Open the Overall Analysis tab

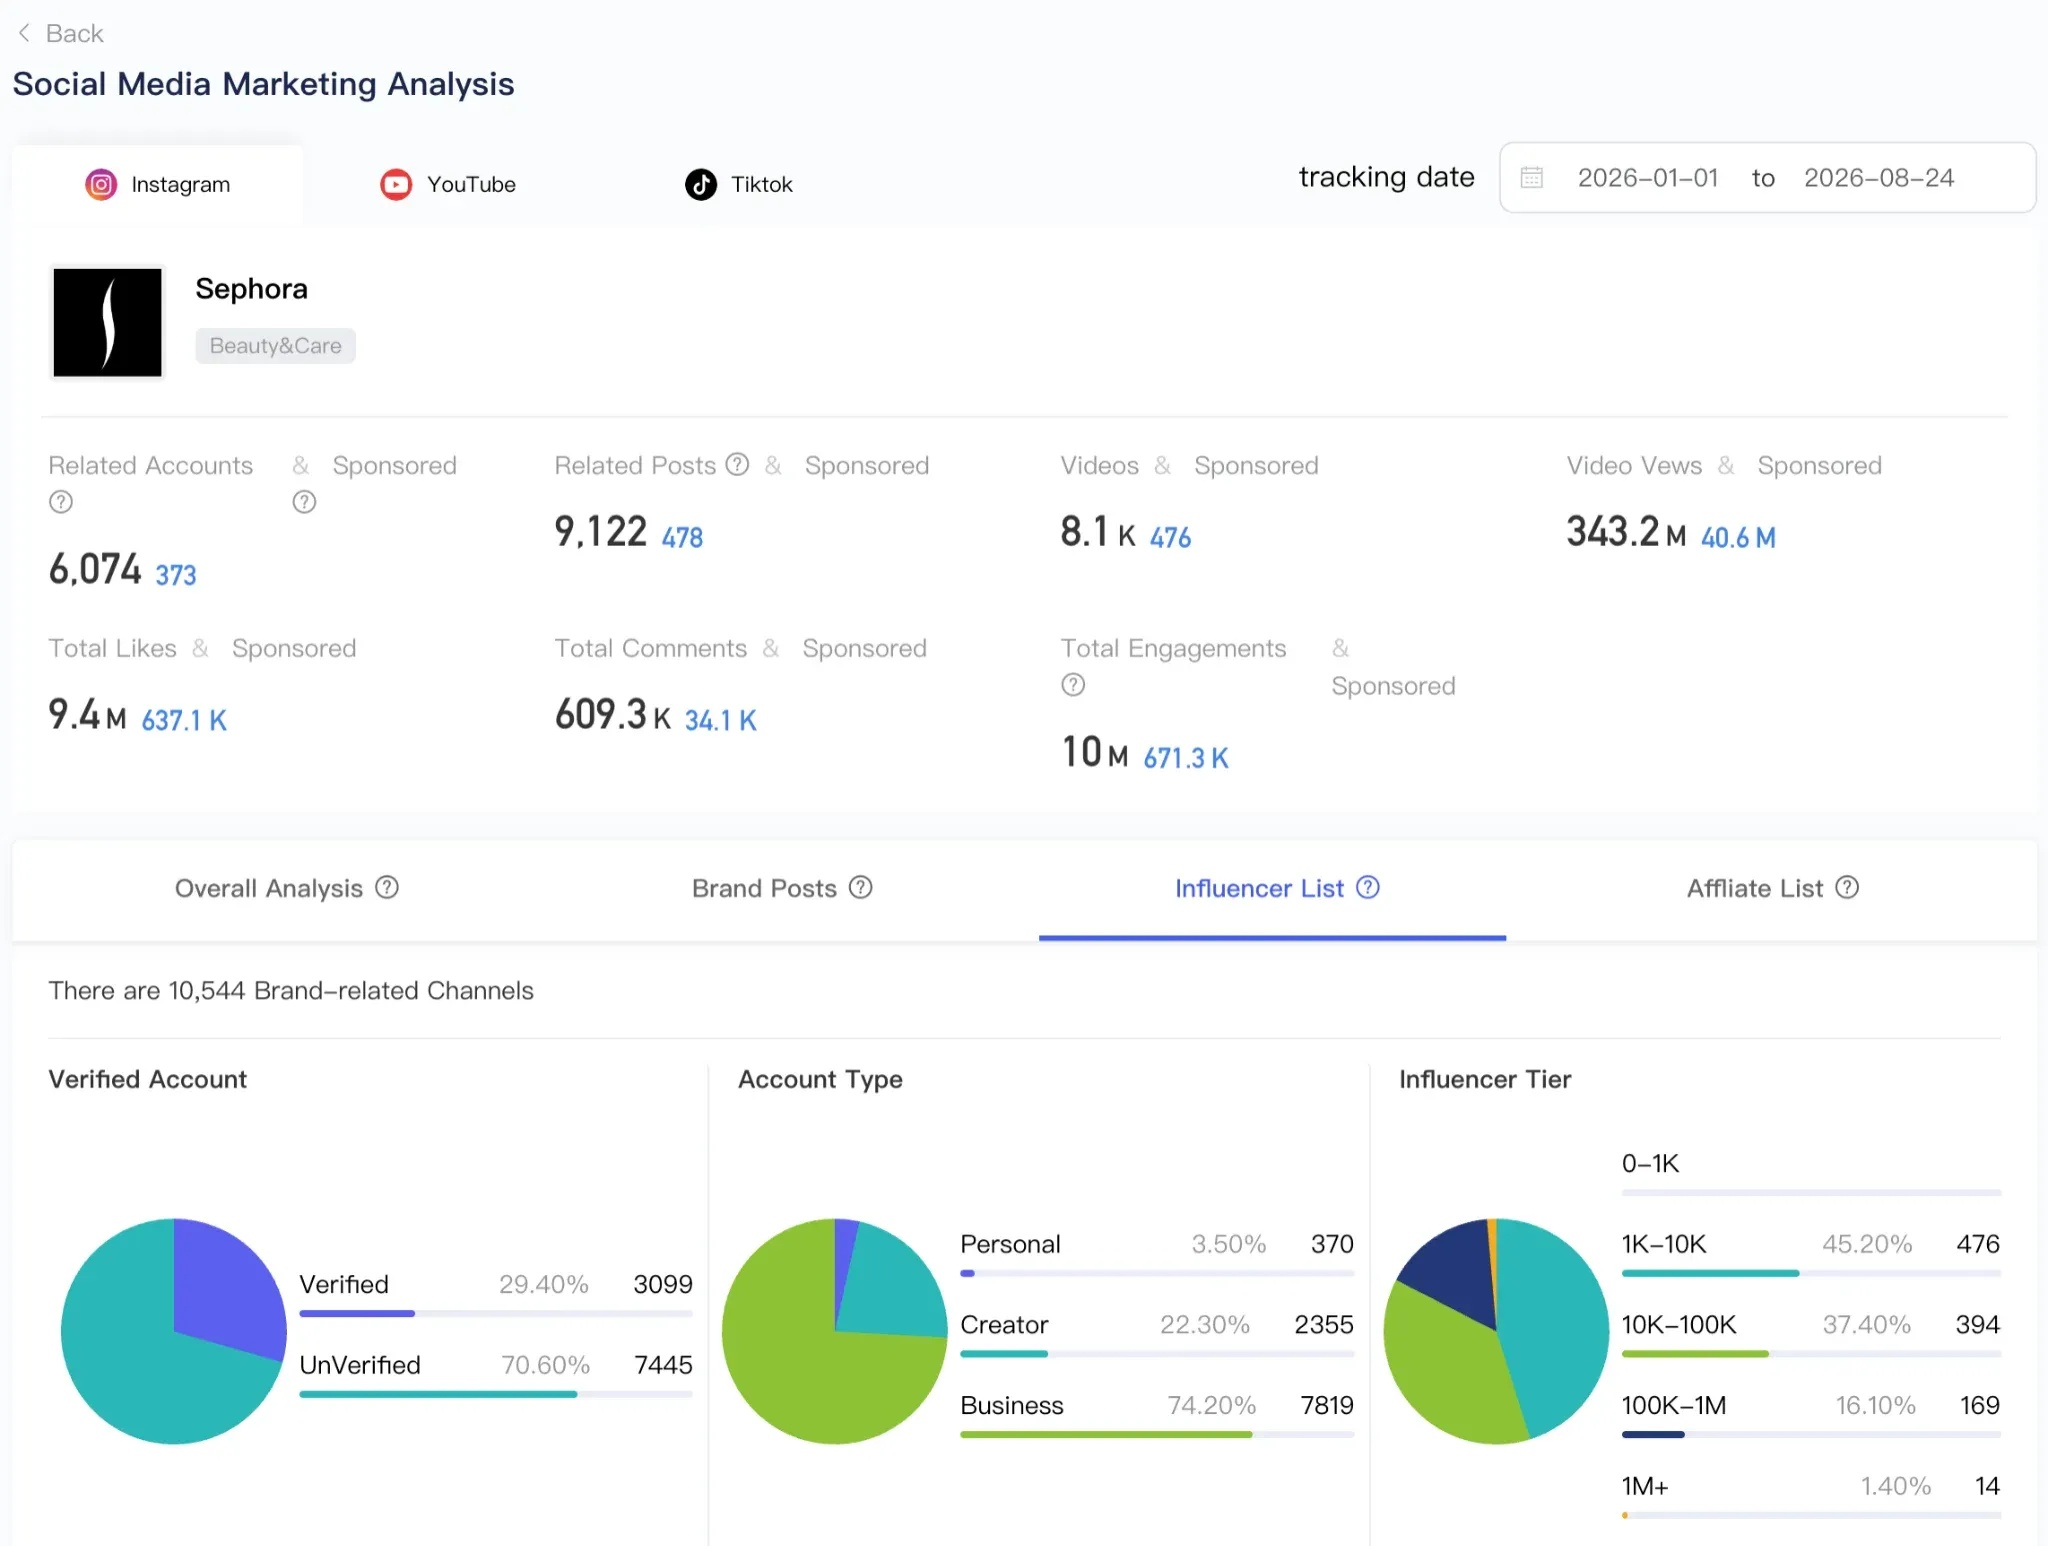click(x=286, y=889)
